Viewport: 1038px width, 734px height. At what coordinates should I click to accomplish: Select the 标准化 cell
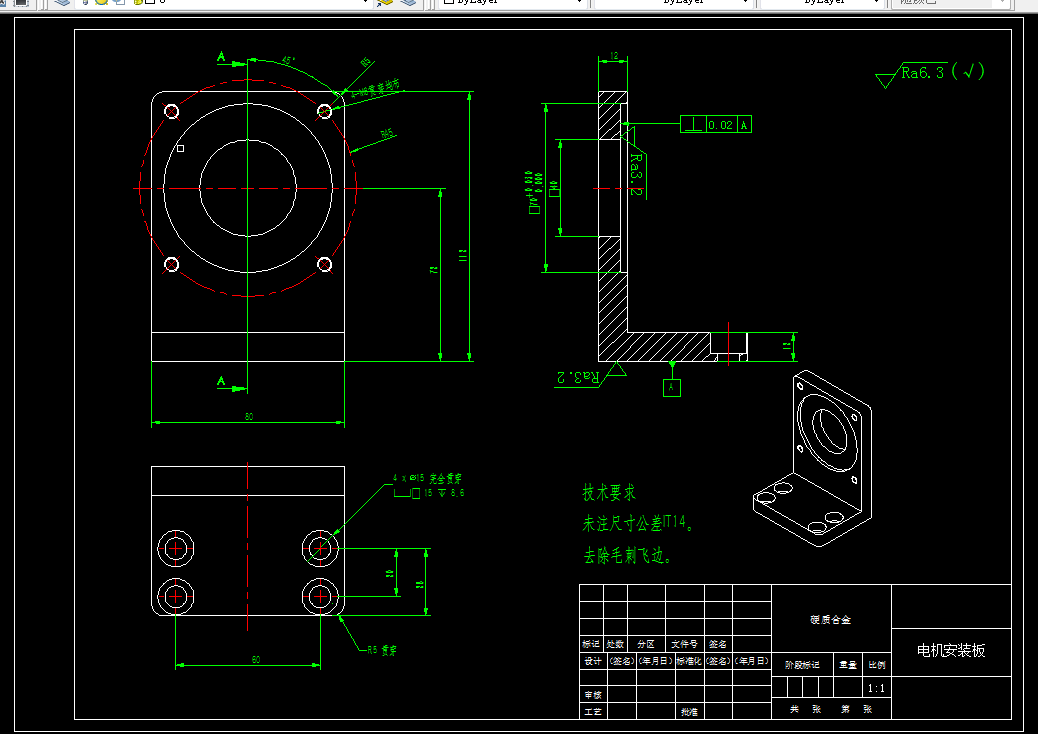tap(688, 661)
